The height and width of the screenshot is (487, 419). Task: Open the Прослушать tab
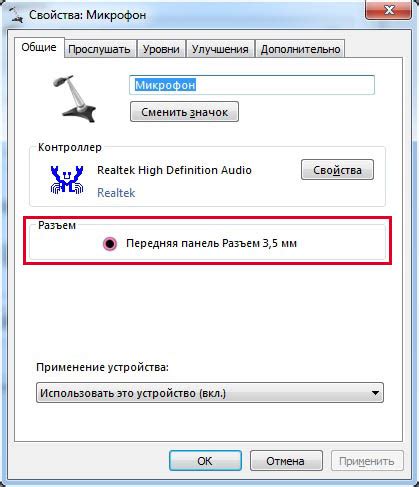[x=99, y=49]
